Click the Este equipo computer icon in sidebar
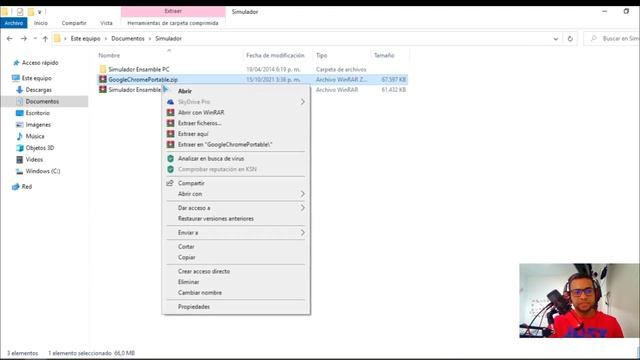640x360 pixels. point(16,78)
